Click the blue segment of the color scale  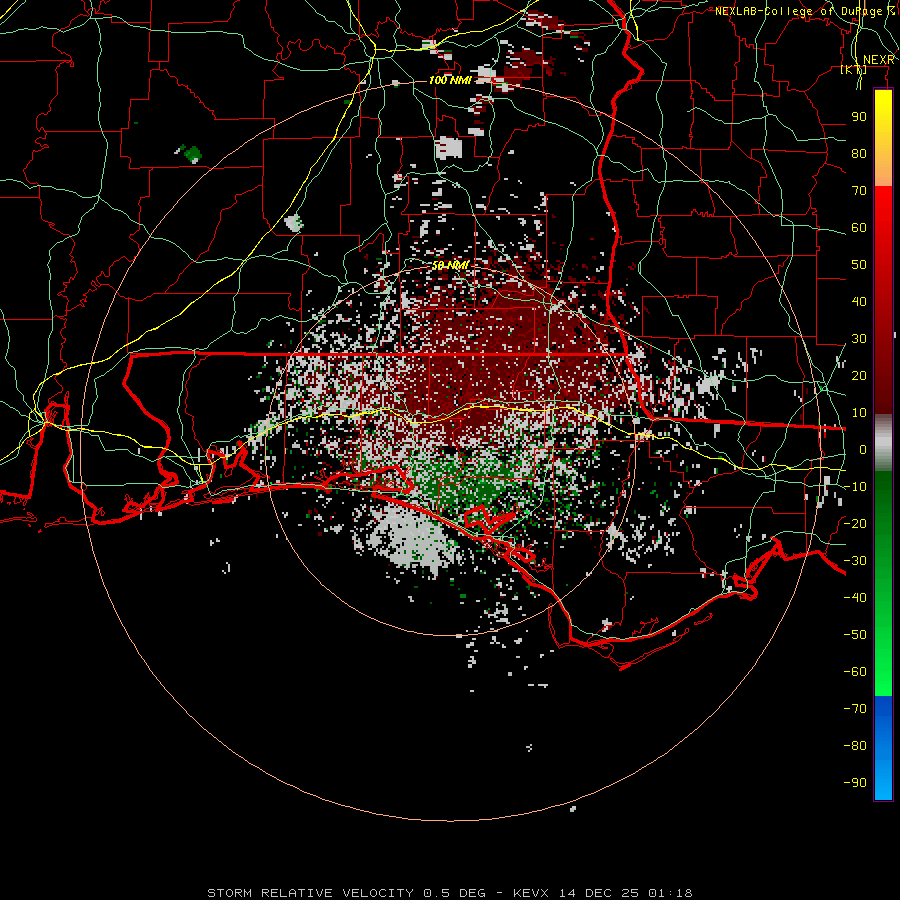(x=883, y=748)
